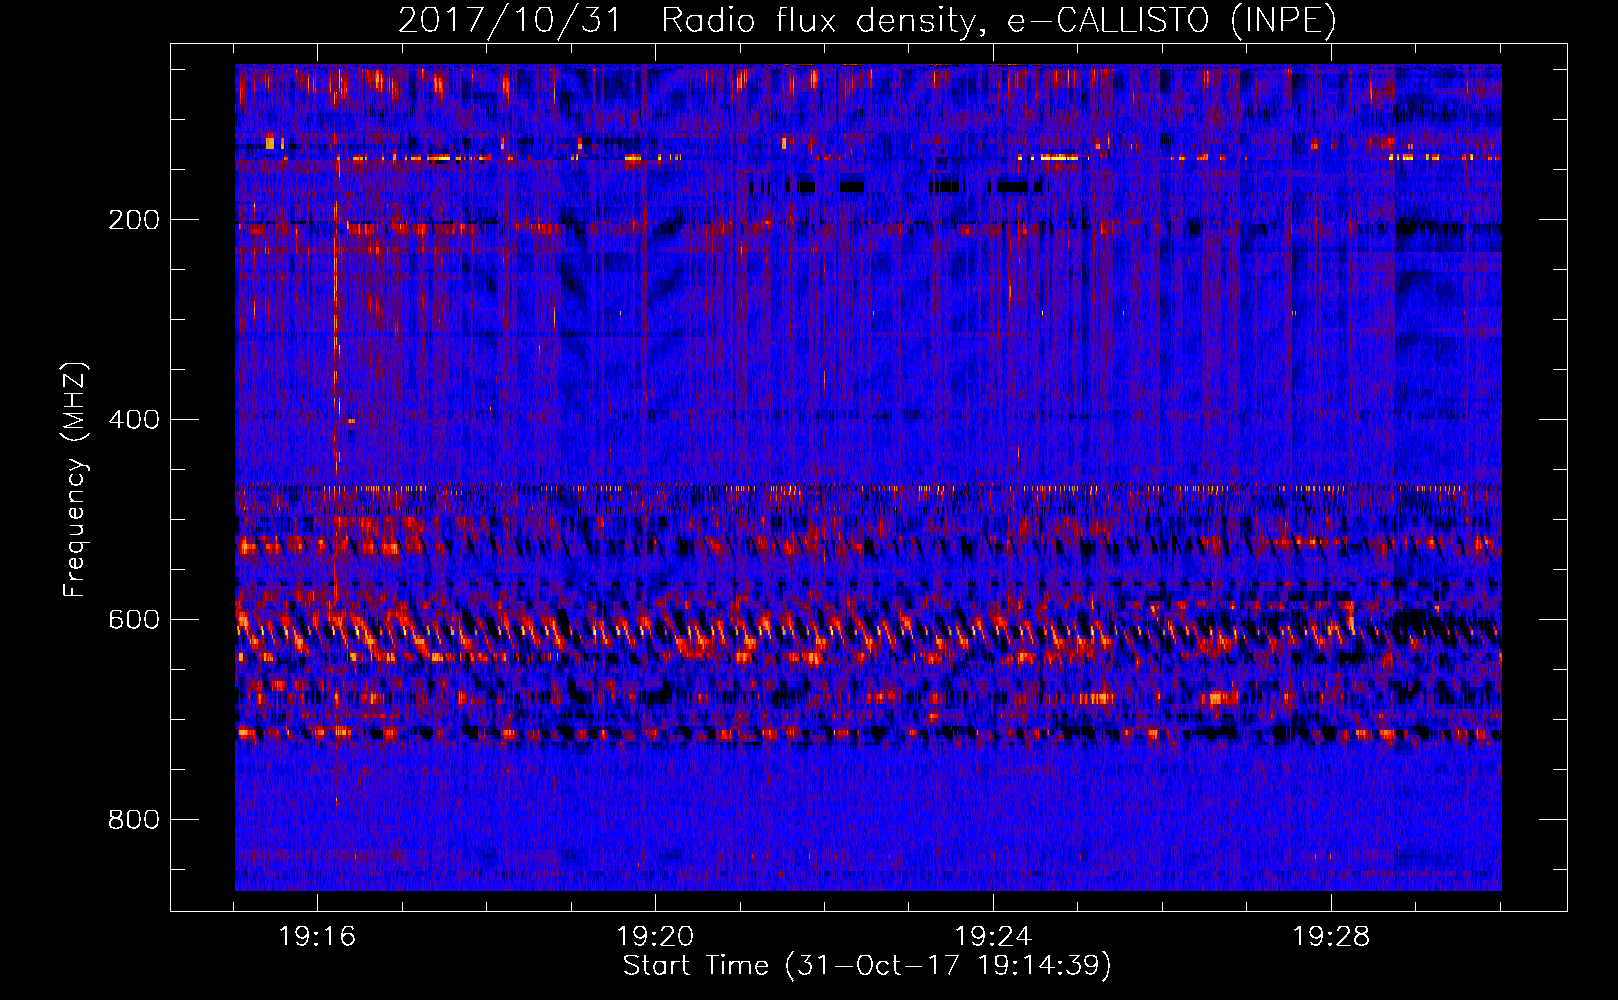Click the 400 frequency tick label
Screen dimensions: 1618x1000
(x=134, y=420)
